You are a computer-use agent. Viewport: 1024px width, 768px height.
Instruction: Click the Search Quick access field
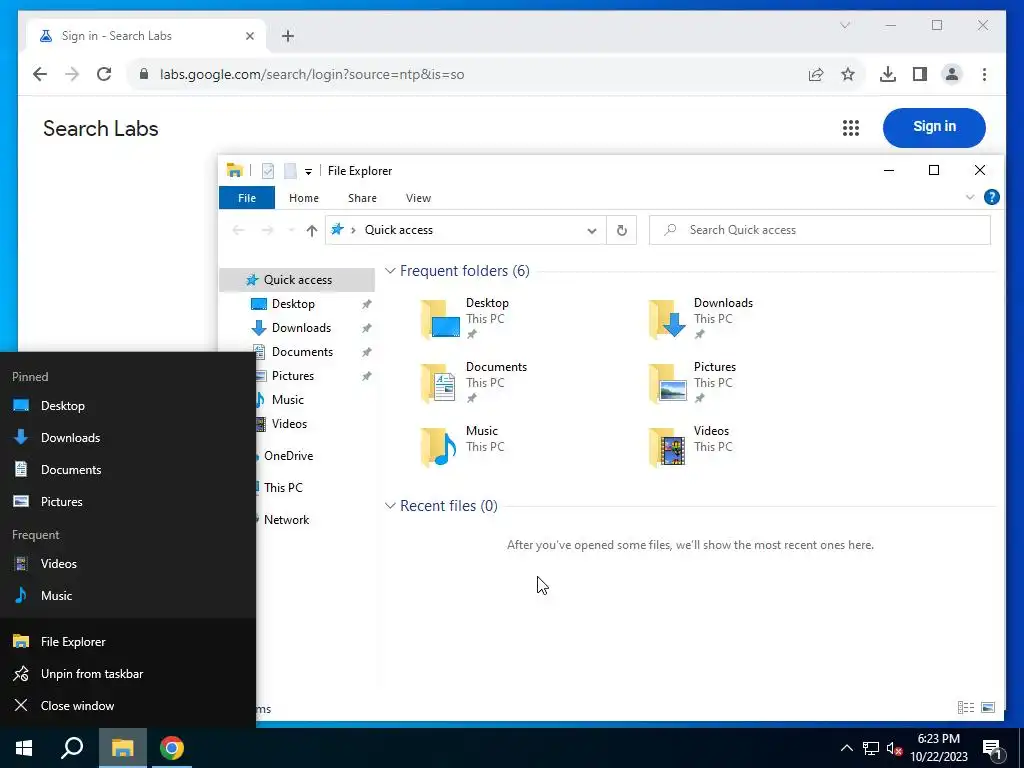[820, 230]
